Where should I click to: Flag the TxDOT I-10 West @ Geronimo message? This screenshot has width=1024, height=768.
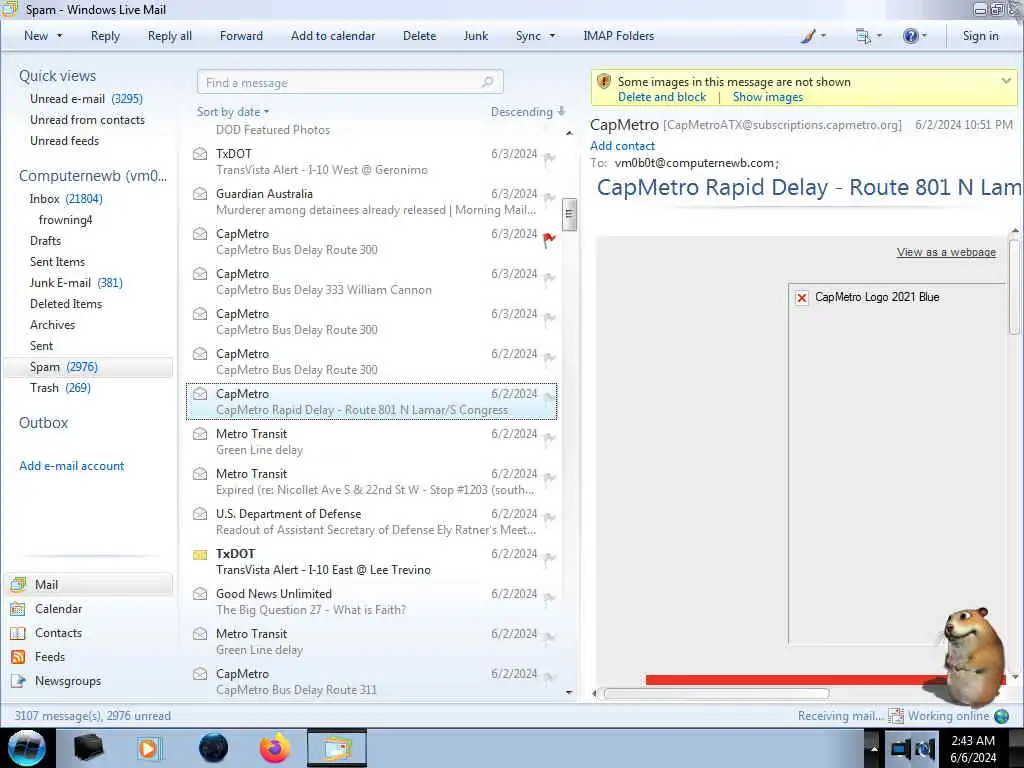coord(549,159)
